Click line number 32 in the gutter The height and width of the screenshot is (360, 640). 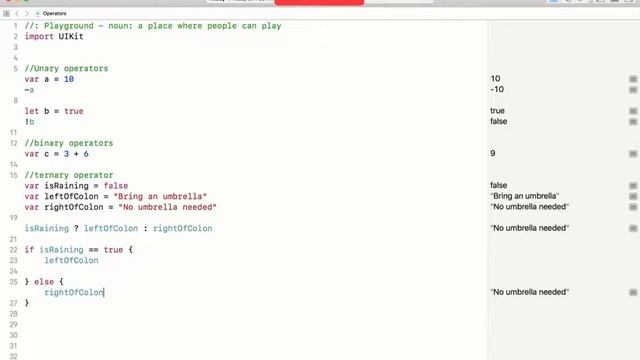(x=14, y=356)
